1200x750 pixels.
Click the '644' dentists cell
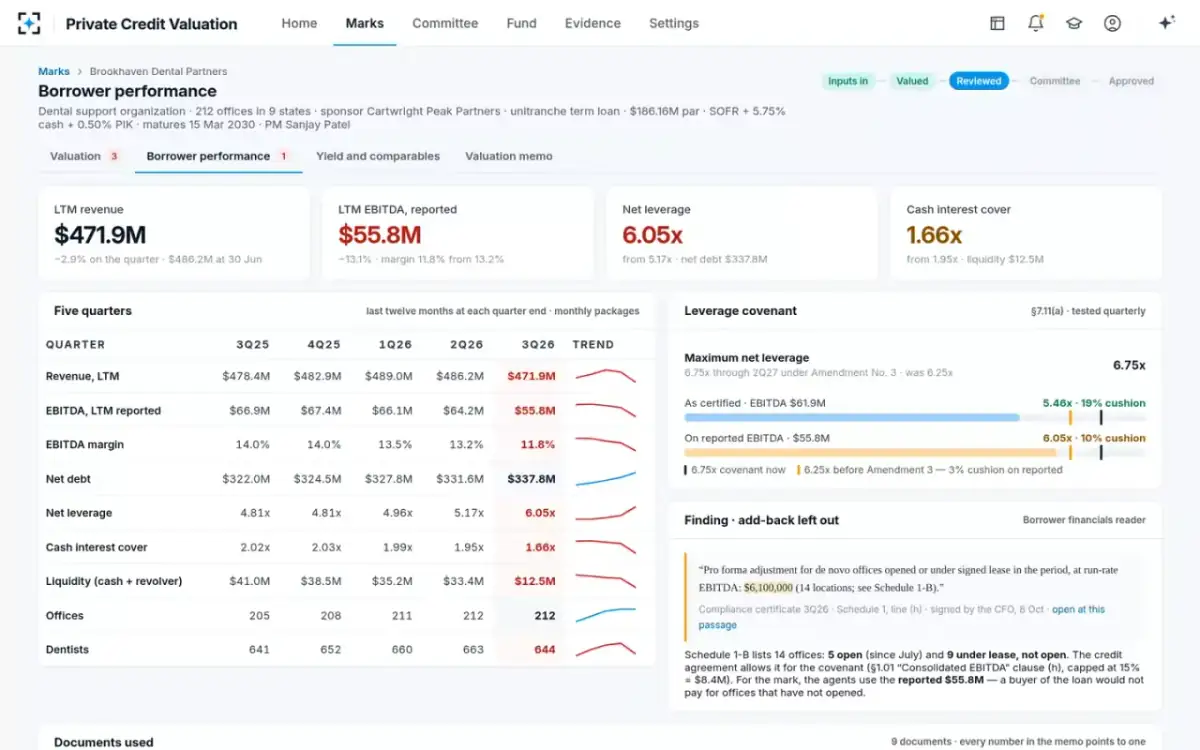pyautogui.click(x=545, y=649)
